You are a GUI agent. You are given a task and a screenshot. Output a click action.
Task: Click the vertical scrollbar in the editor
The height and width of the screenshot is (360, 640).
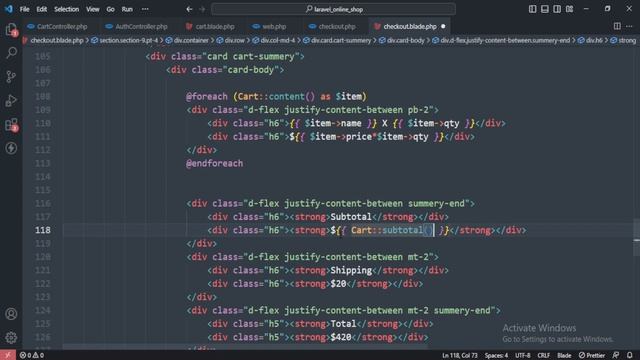pyautogui.click(x=636, y=237)
